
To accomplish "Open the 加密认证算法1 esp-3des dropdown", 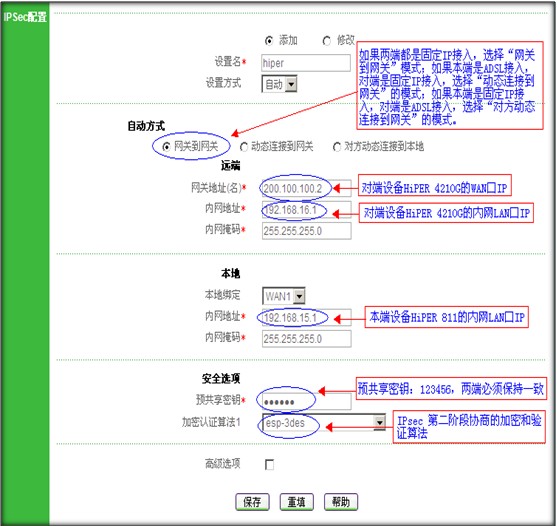I will 324,422.
